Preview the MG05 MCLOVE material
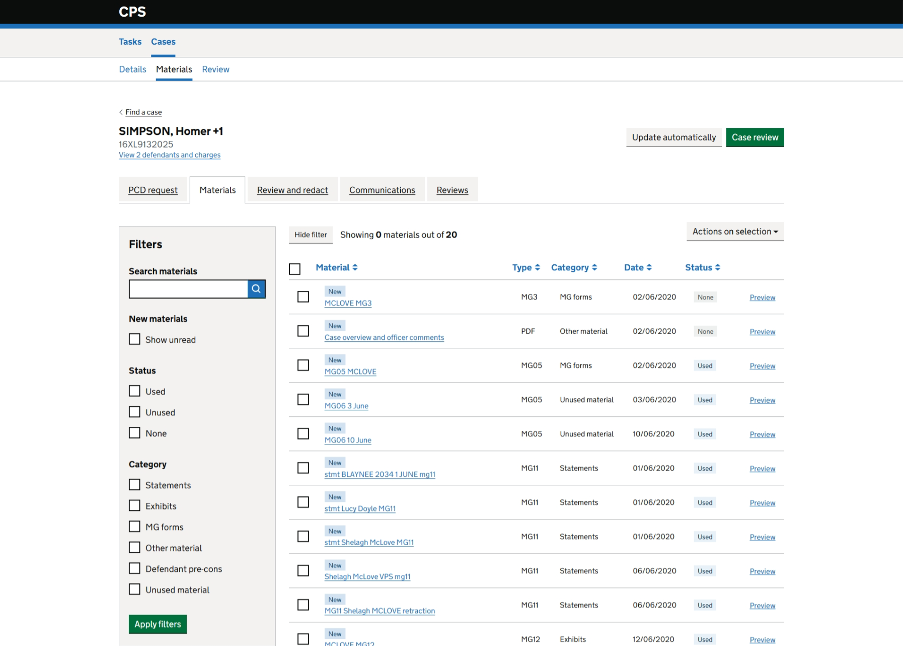This screenshot has width=904, height=646. tap(762, 366)
